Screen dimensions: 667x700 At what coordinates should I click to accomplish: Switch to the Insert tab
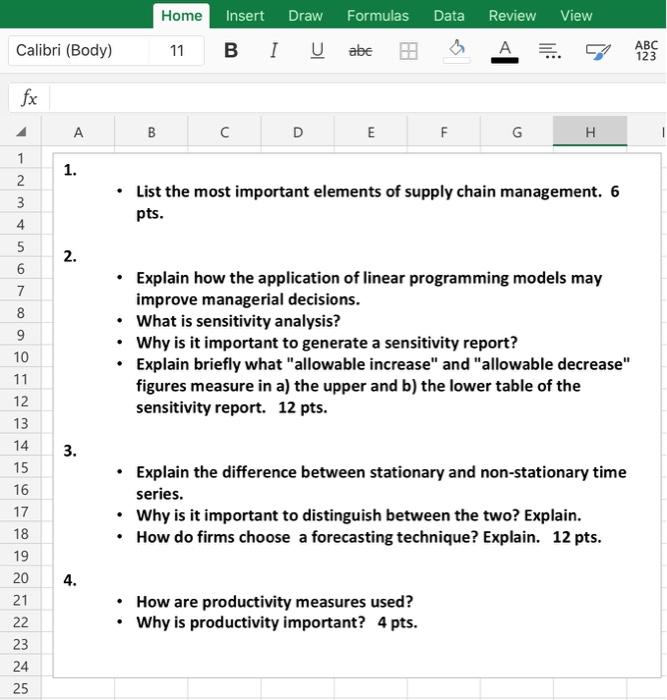click(245, 16)
